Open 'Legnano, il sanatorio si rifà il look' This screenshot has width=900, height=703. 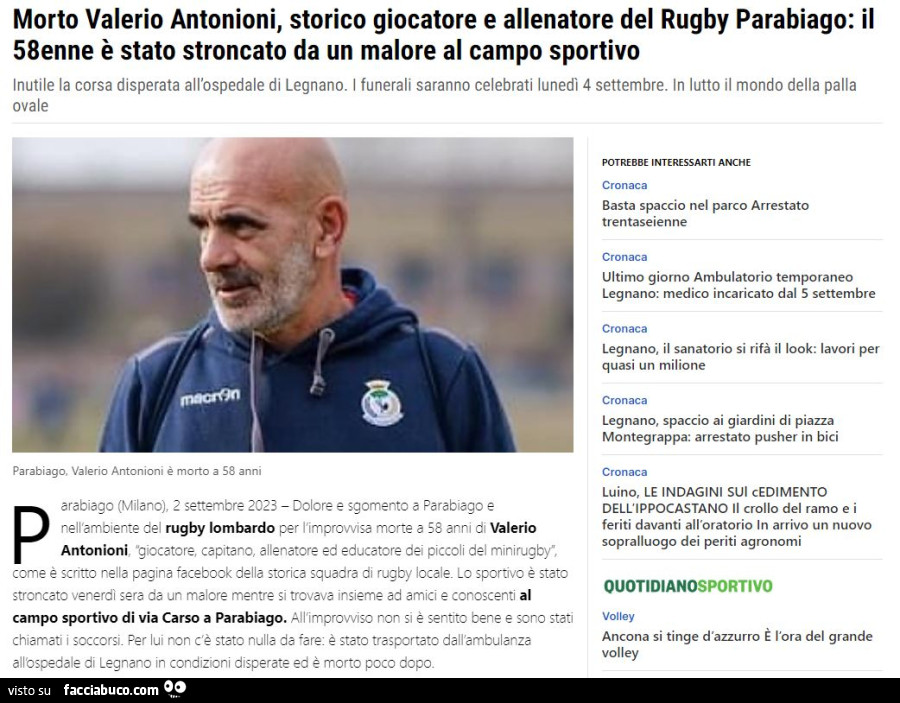(740, 356)
